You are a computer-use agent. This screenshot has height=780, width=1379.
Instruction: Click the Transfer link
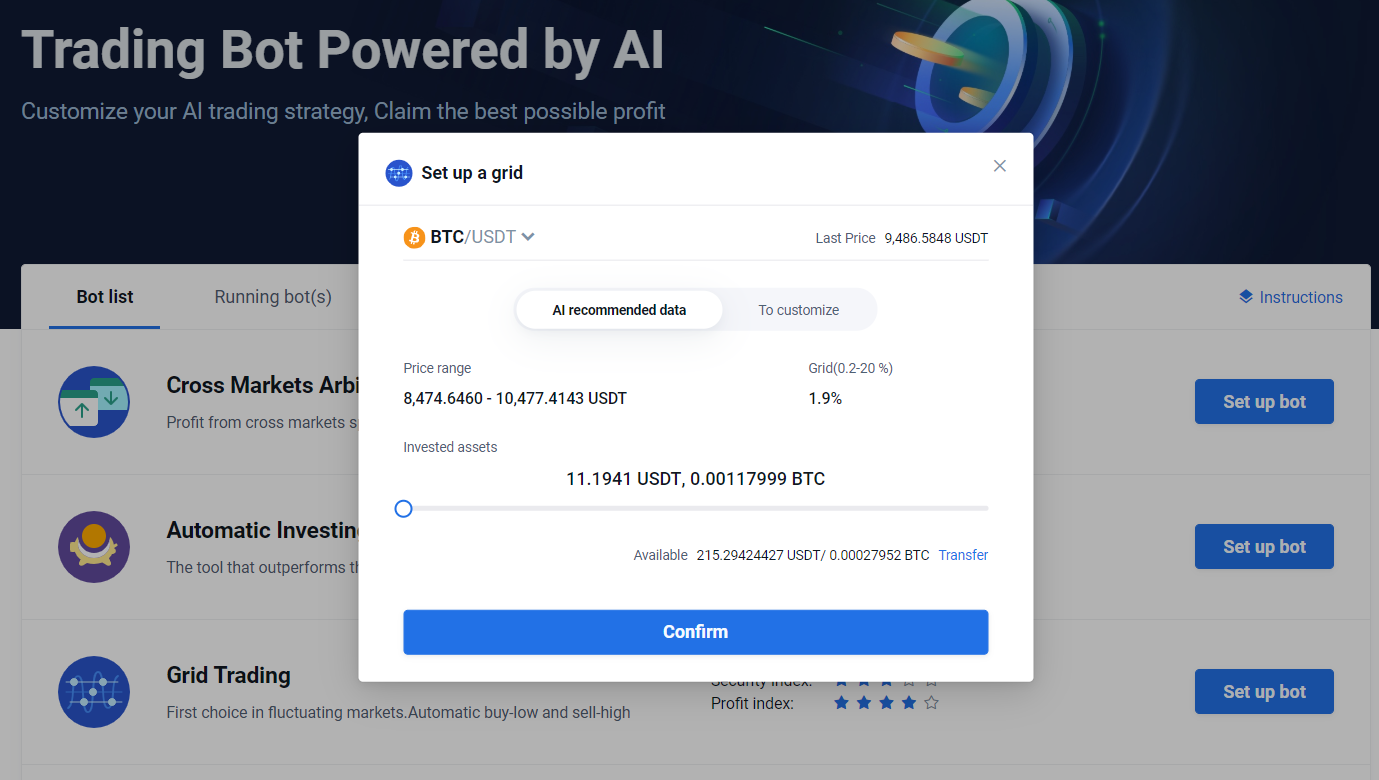(x=963, y=555)
